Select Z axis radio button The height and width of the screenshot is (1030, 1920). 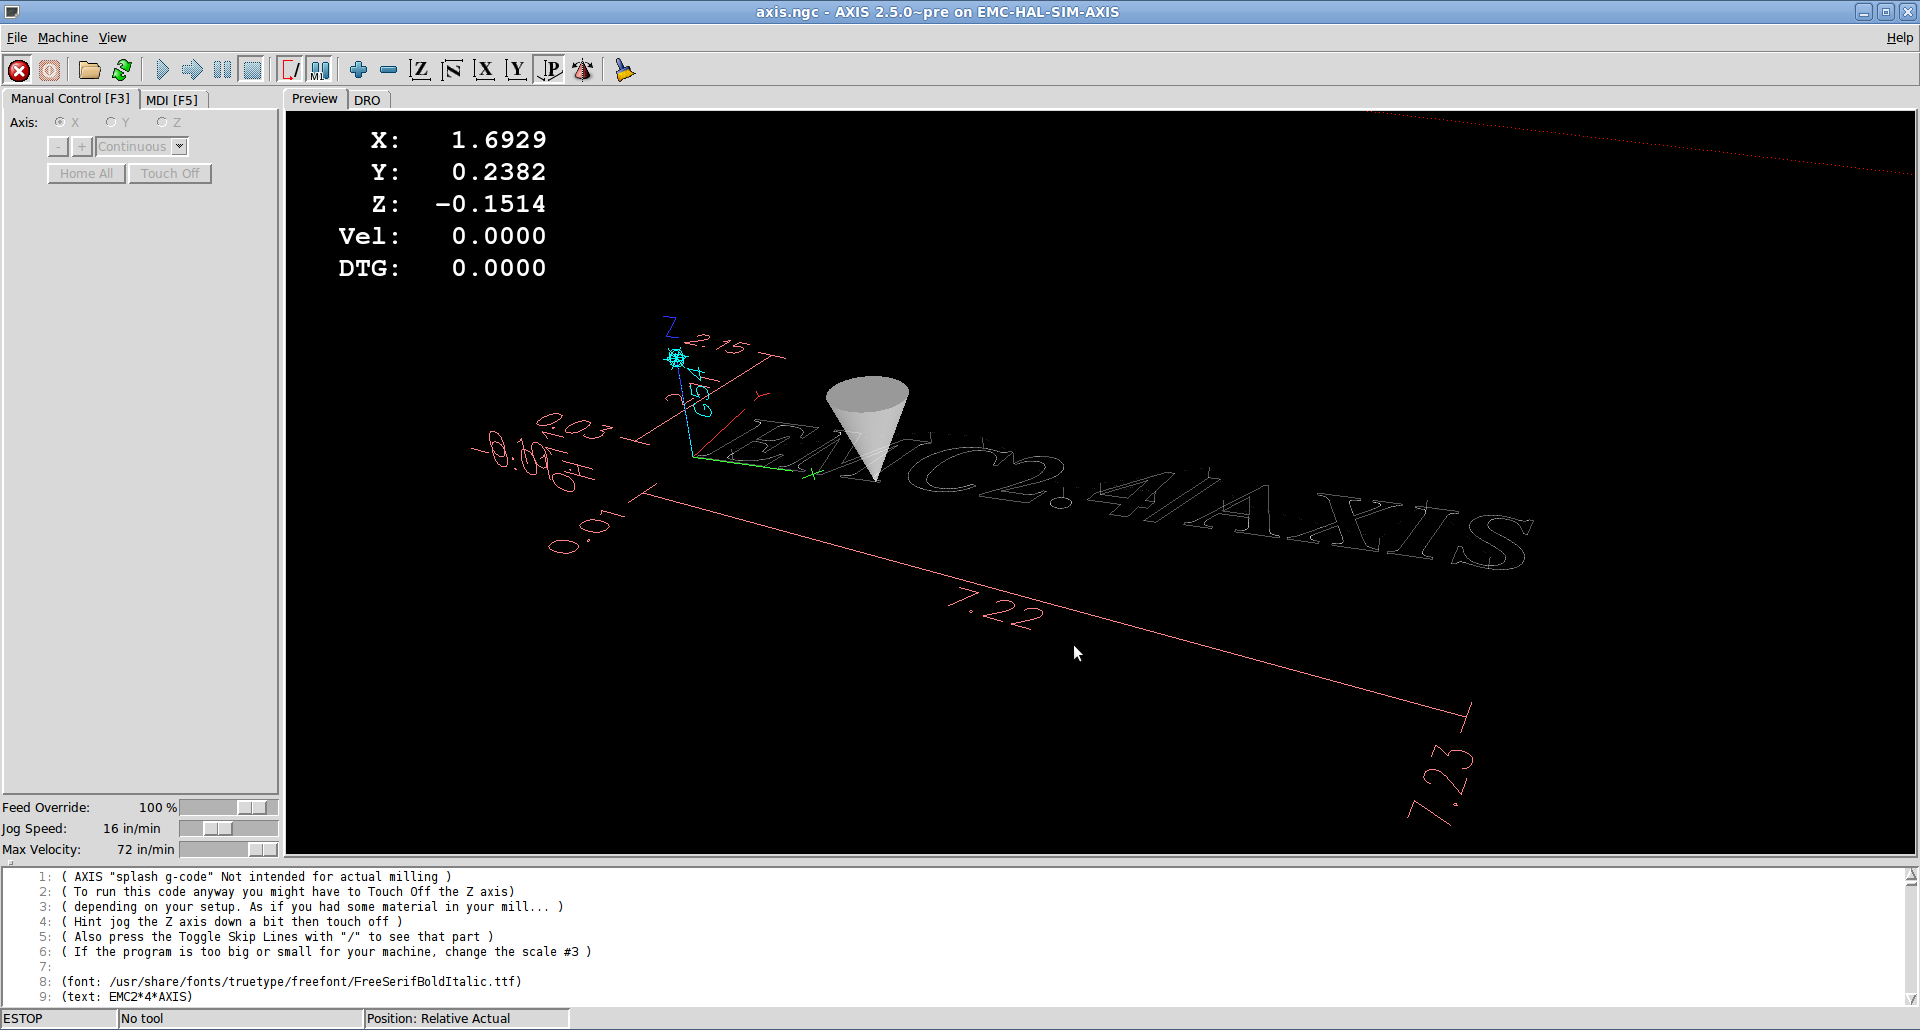[x=162, y=122]
